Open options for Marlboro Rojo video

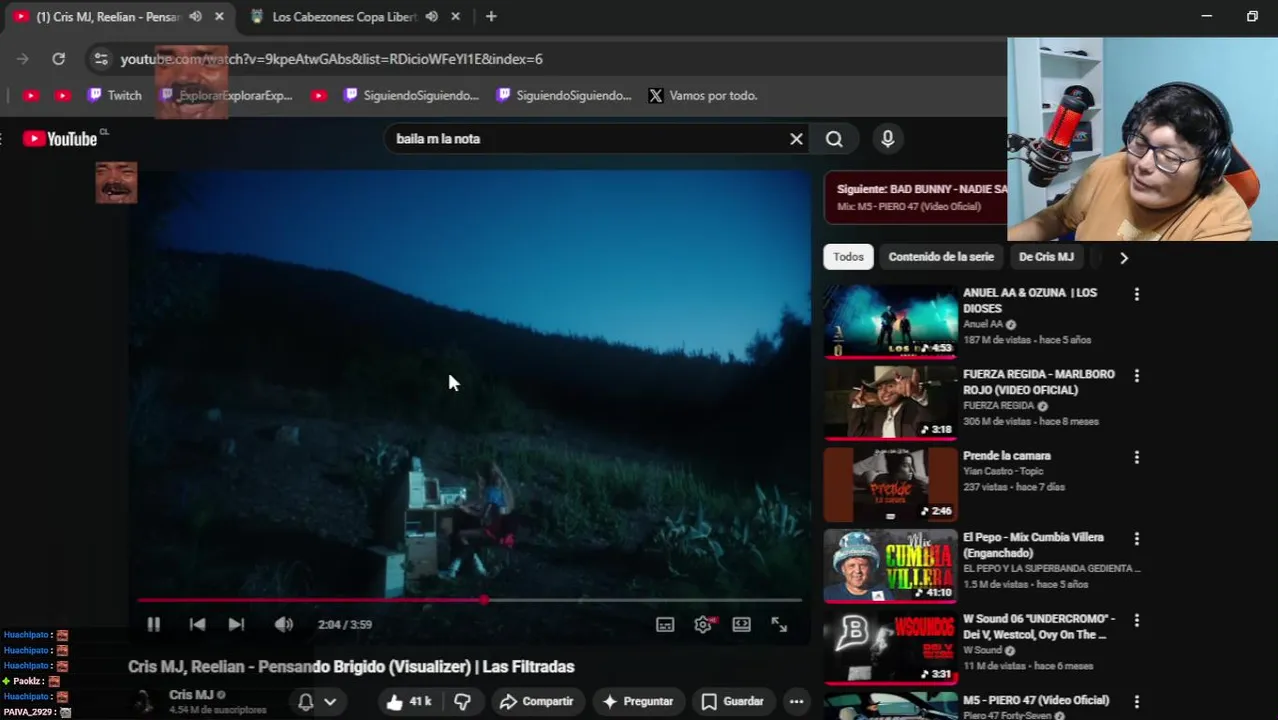point(1136,375)
